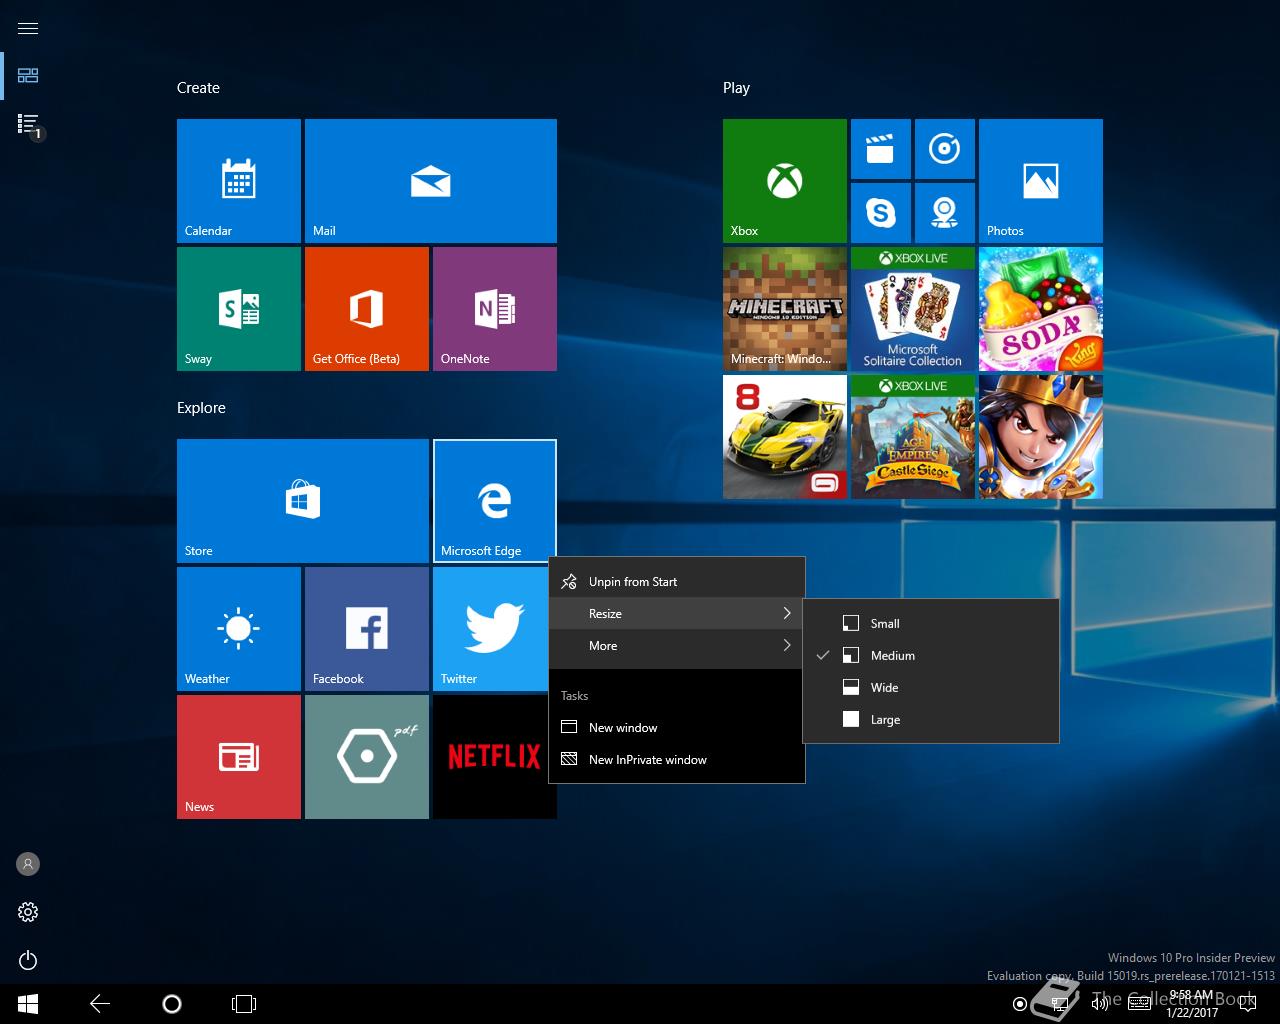Screen dimensions: 1280x1024
Task: Select Wide tile size
Action: [x=931, y=687]
